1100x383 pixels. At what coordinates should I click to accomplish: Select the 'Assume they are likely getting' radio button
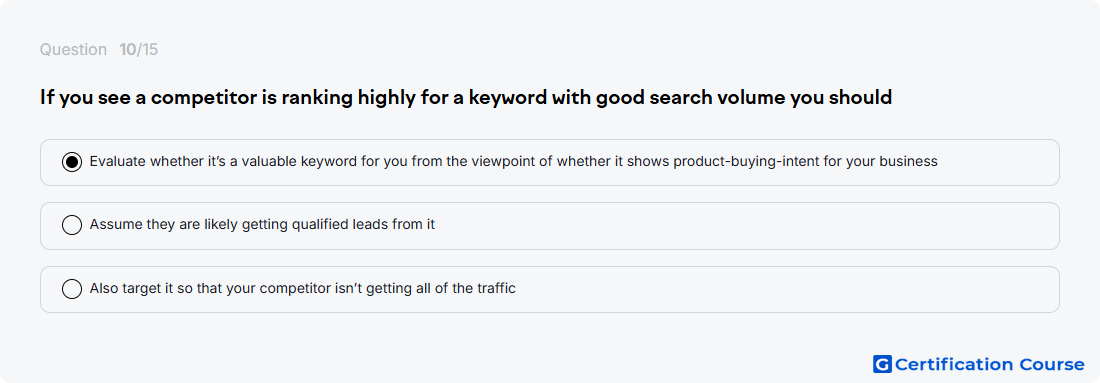(72, 225)
